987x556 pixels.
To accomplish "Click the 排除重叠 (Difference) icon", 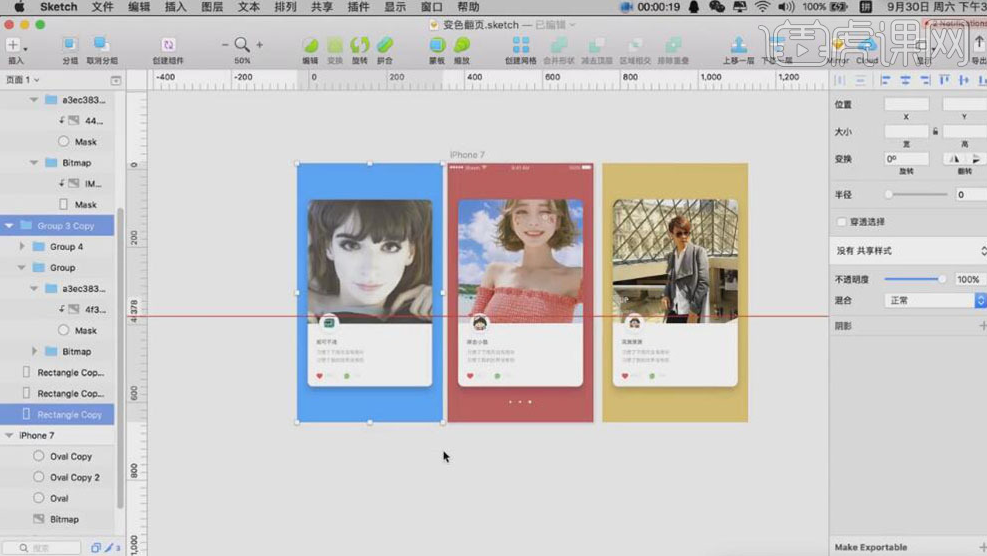I will (673, 45).
